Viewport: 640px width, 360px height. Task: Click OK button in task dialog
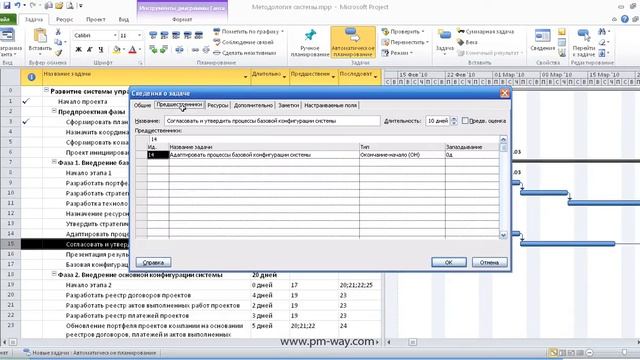pyautogui.click(x=449, y=262)
